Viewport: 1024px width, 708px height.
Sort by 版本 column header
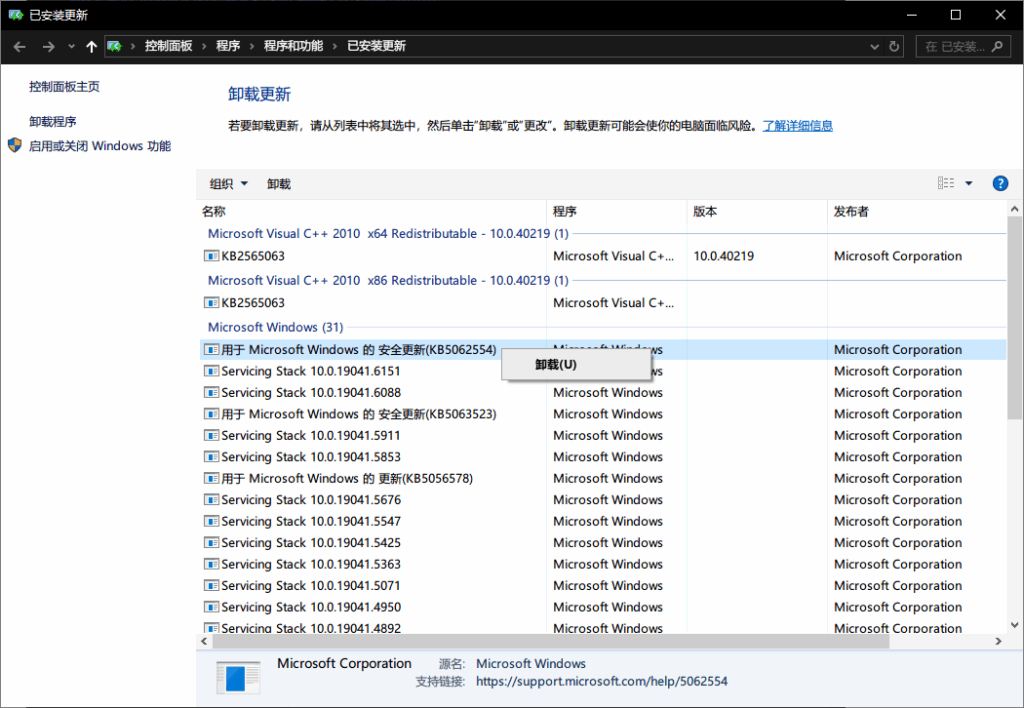(x=757, y=212)
